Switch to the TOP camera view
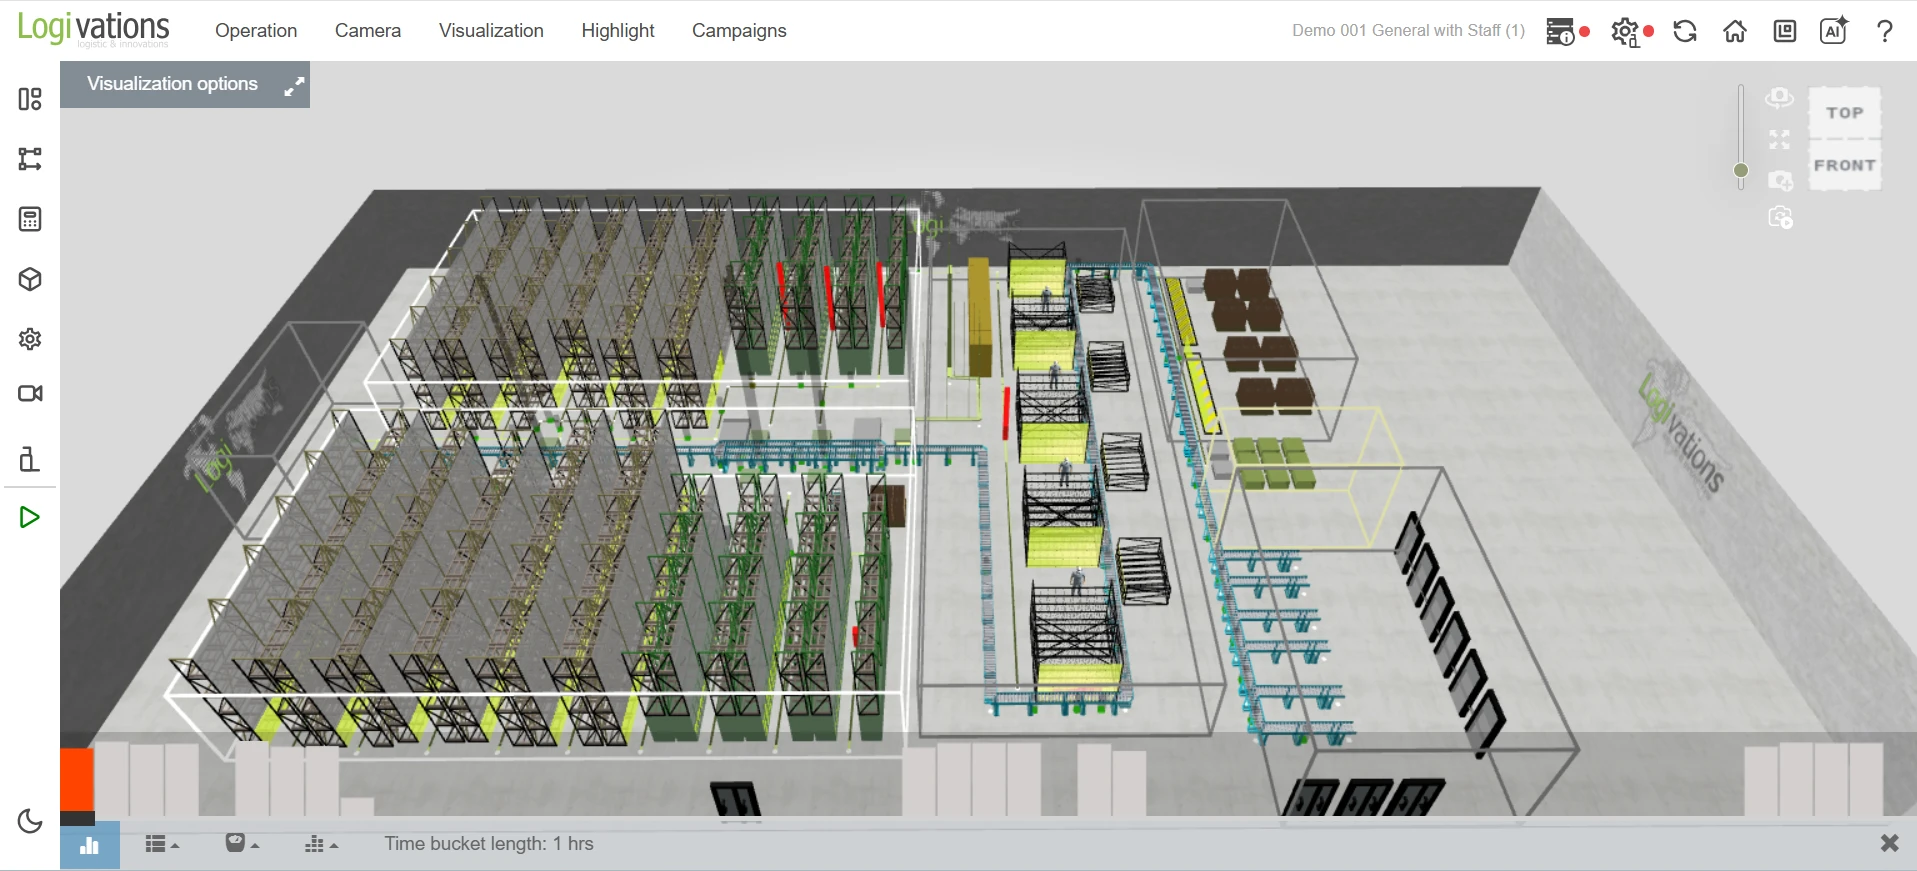This screenshot has width=1917, height=871. [x=1845, y=113]
